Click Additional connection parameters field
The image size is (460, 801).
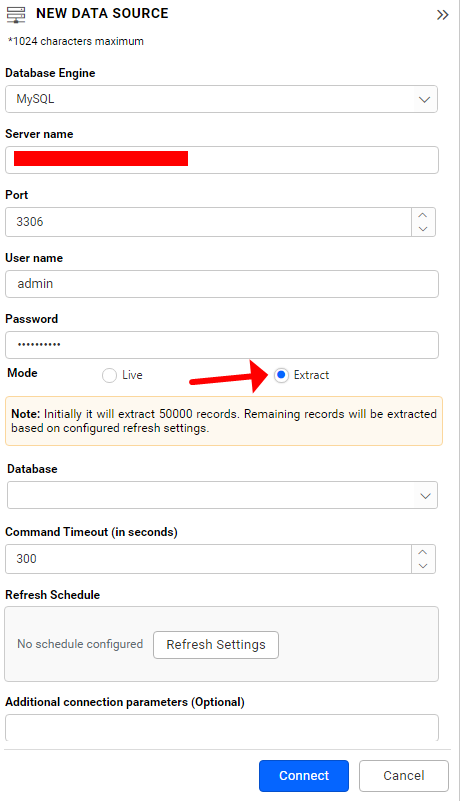pos(222,727)
